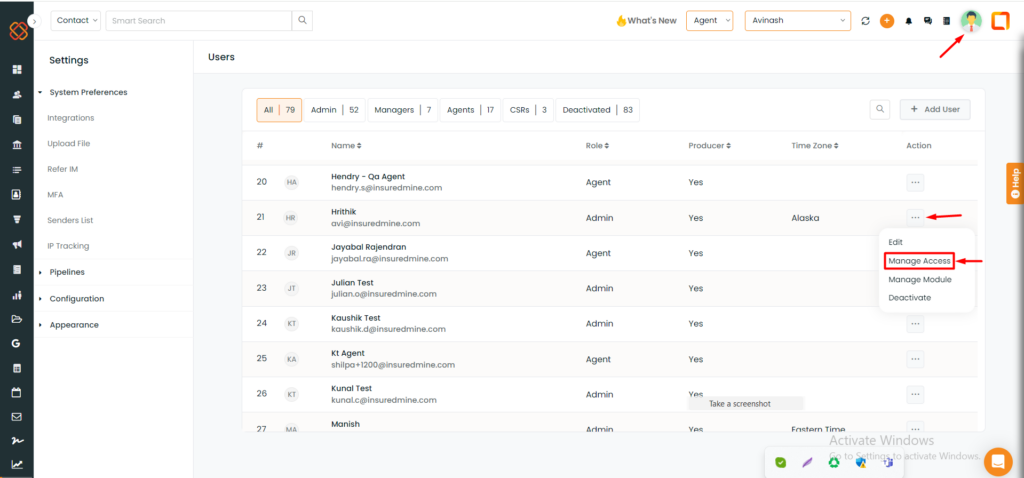Choose Manage Module in the action menu
This screenshot has height=478, width=1024.
[920, 279]
